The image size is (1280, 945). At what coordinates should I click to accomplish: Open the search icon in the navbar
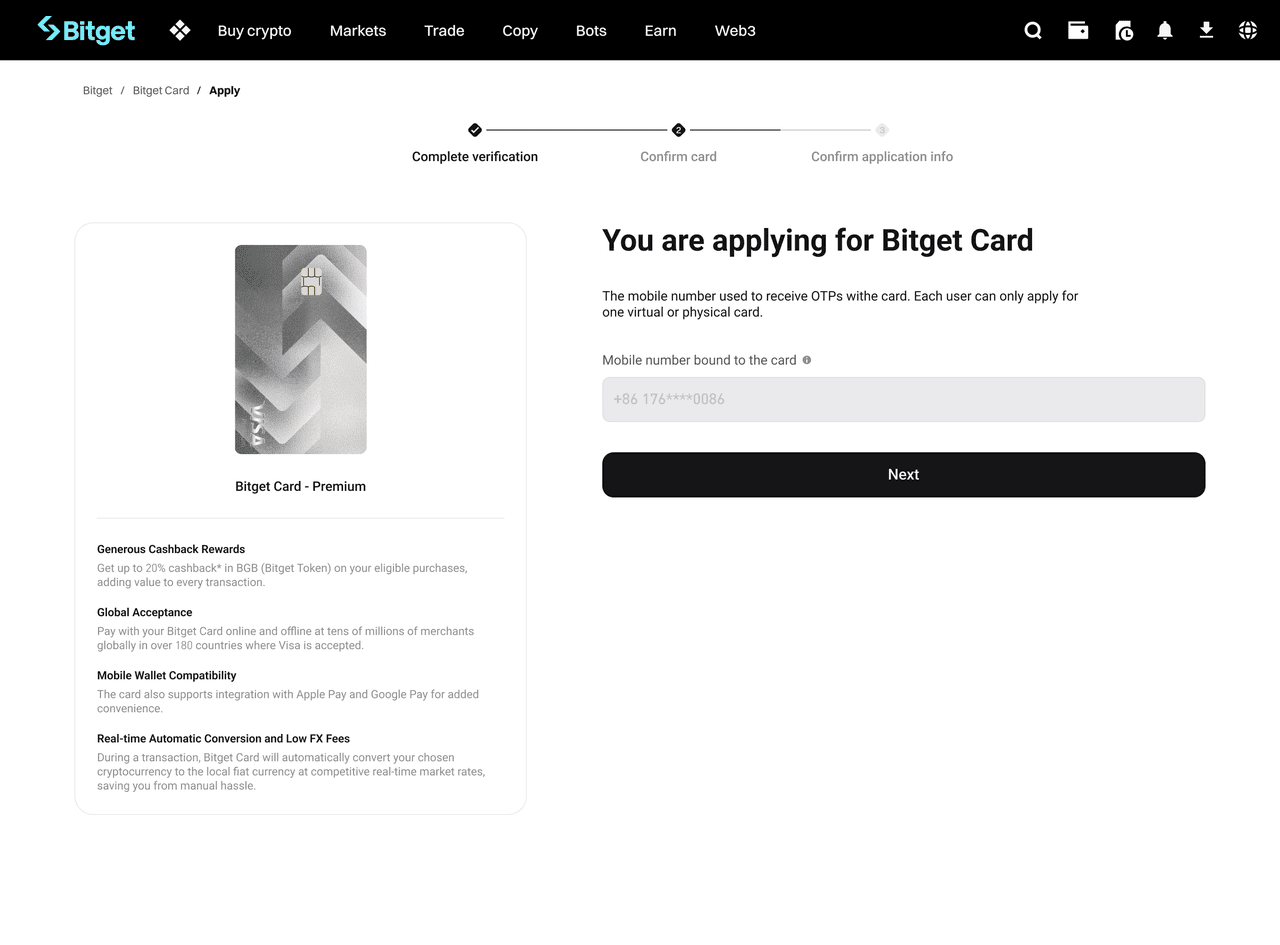pyautogui.click(x=1032, y=30)
